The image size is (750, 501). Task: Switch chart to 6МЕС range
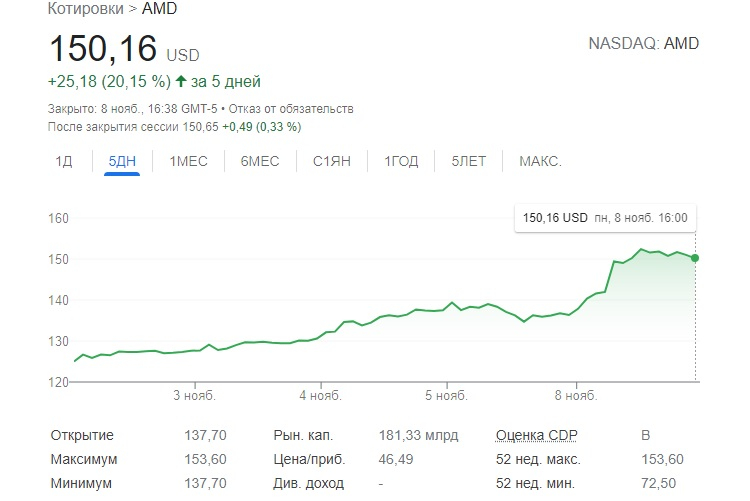(x=260, y=161)
